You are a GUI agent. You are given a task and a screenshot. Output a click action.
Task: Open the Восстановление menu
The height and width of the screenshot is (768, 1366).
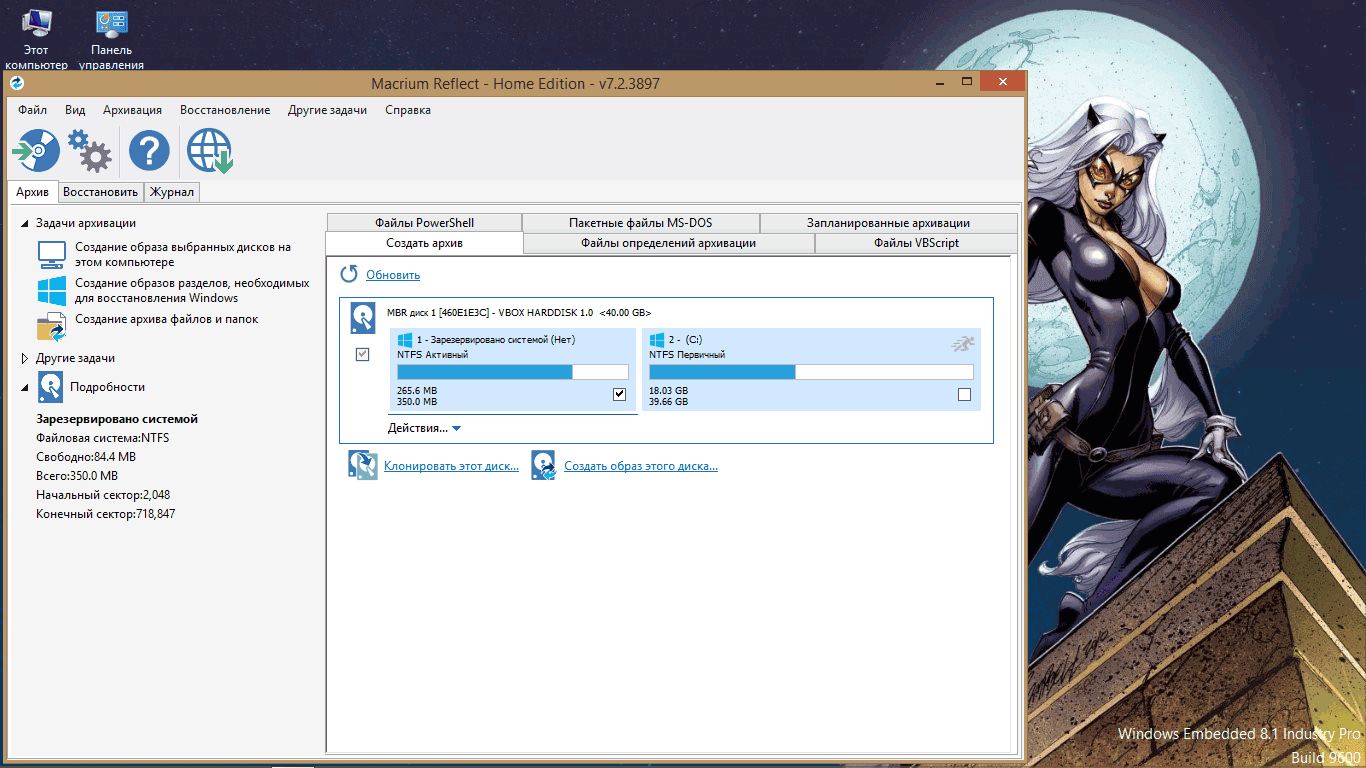click(x=225, y=110)
